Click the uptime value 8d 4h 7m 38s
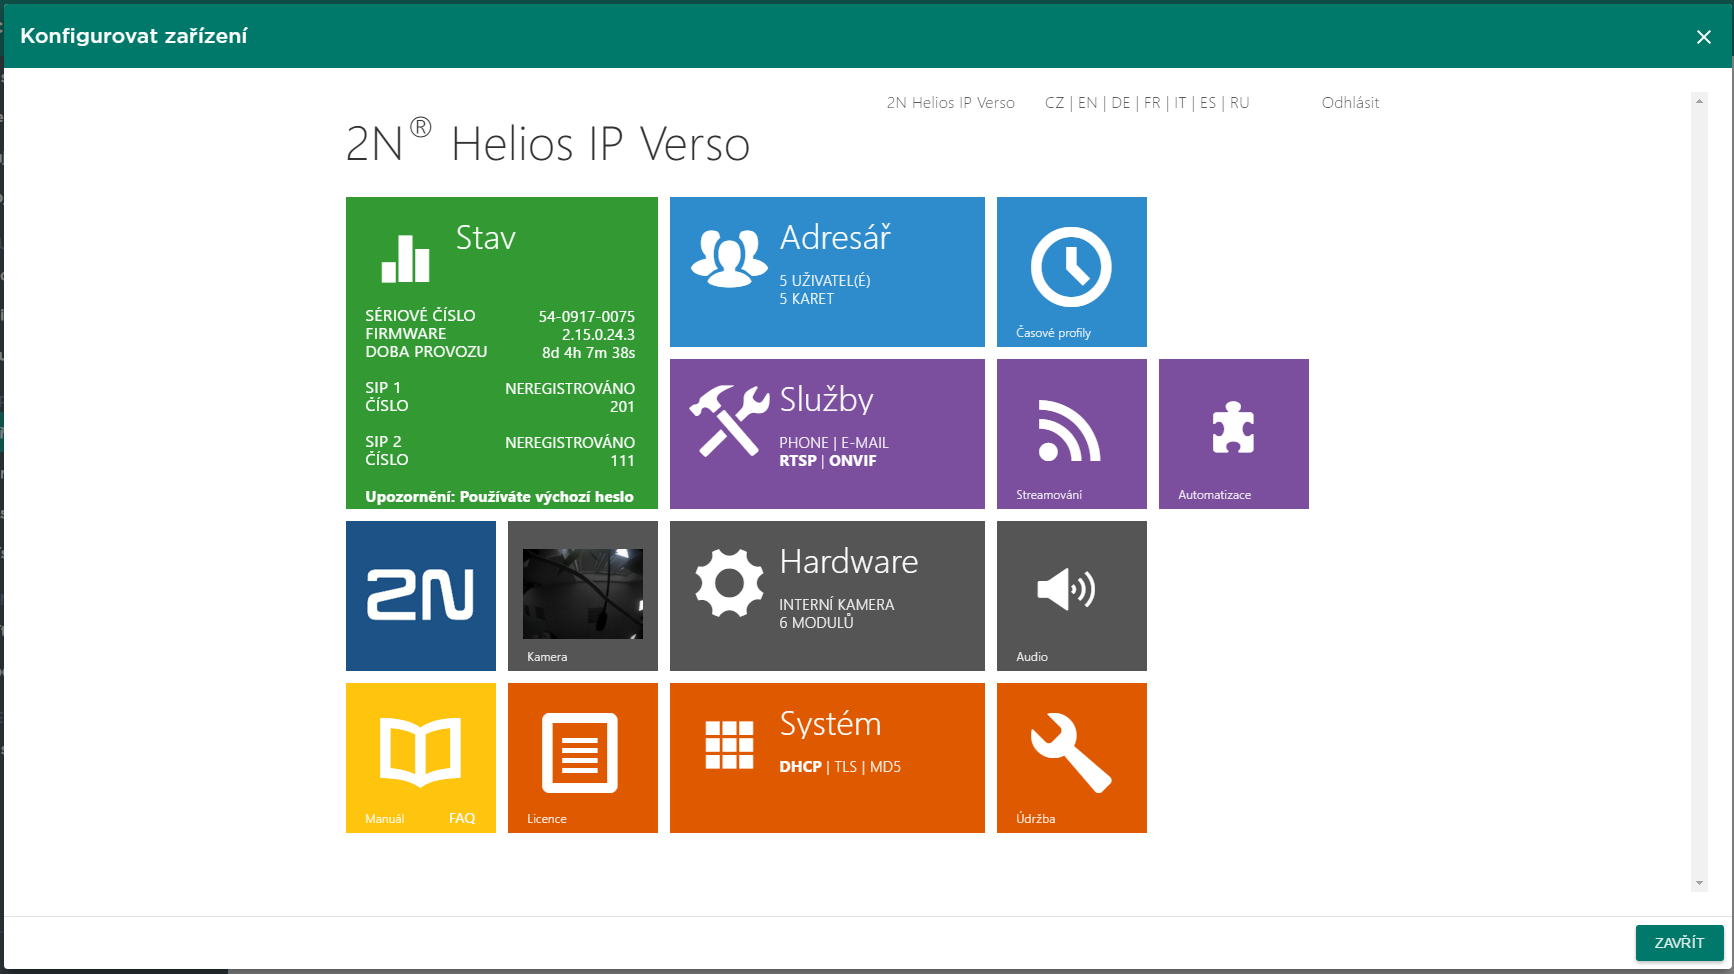The image size is (1734, 974). coord(589,352)
